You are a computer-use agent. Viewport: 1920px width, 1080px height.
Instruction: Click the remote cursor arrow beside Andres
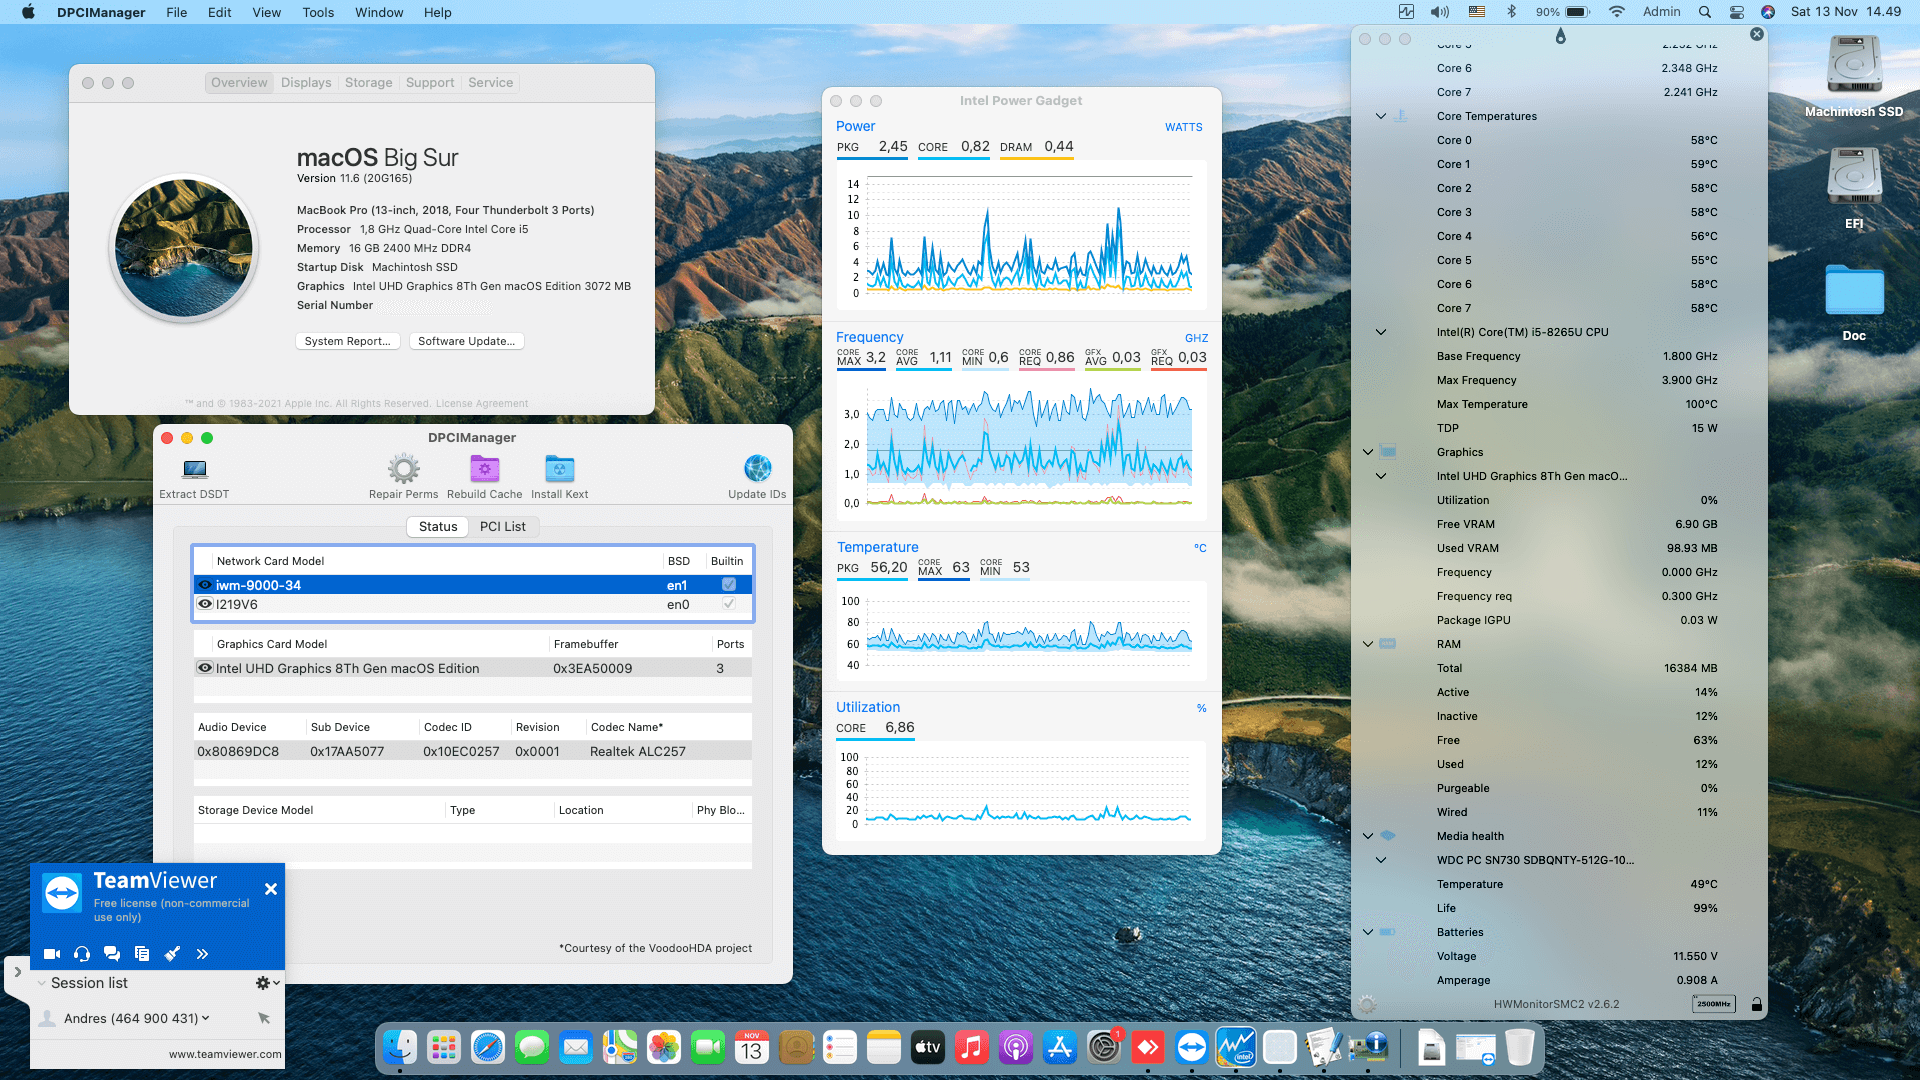(264, 1018)
